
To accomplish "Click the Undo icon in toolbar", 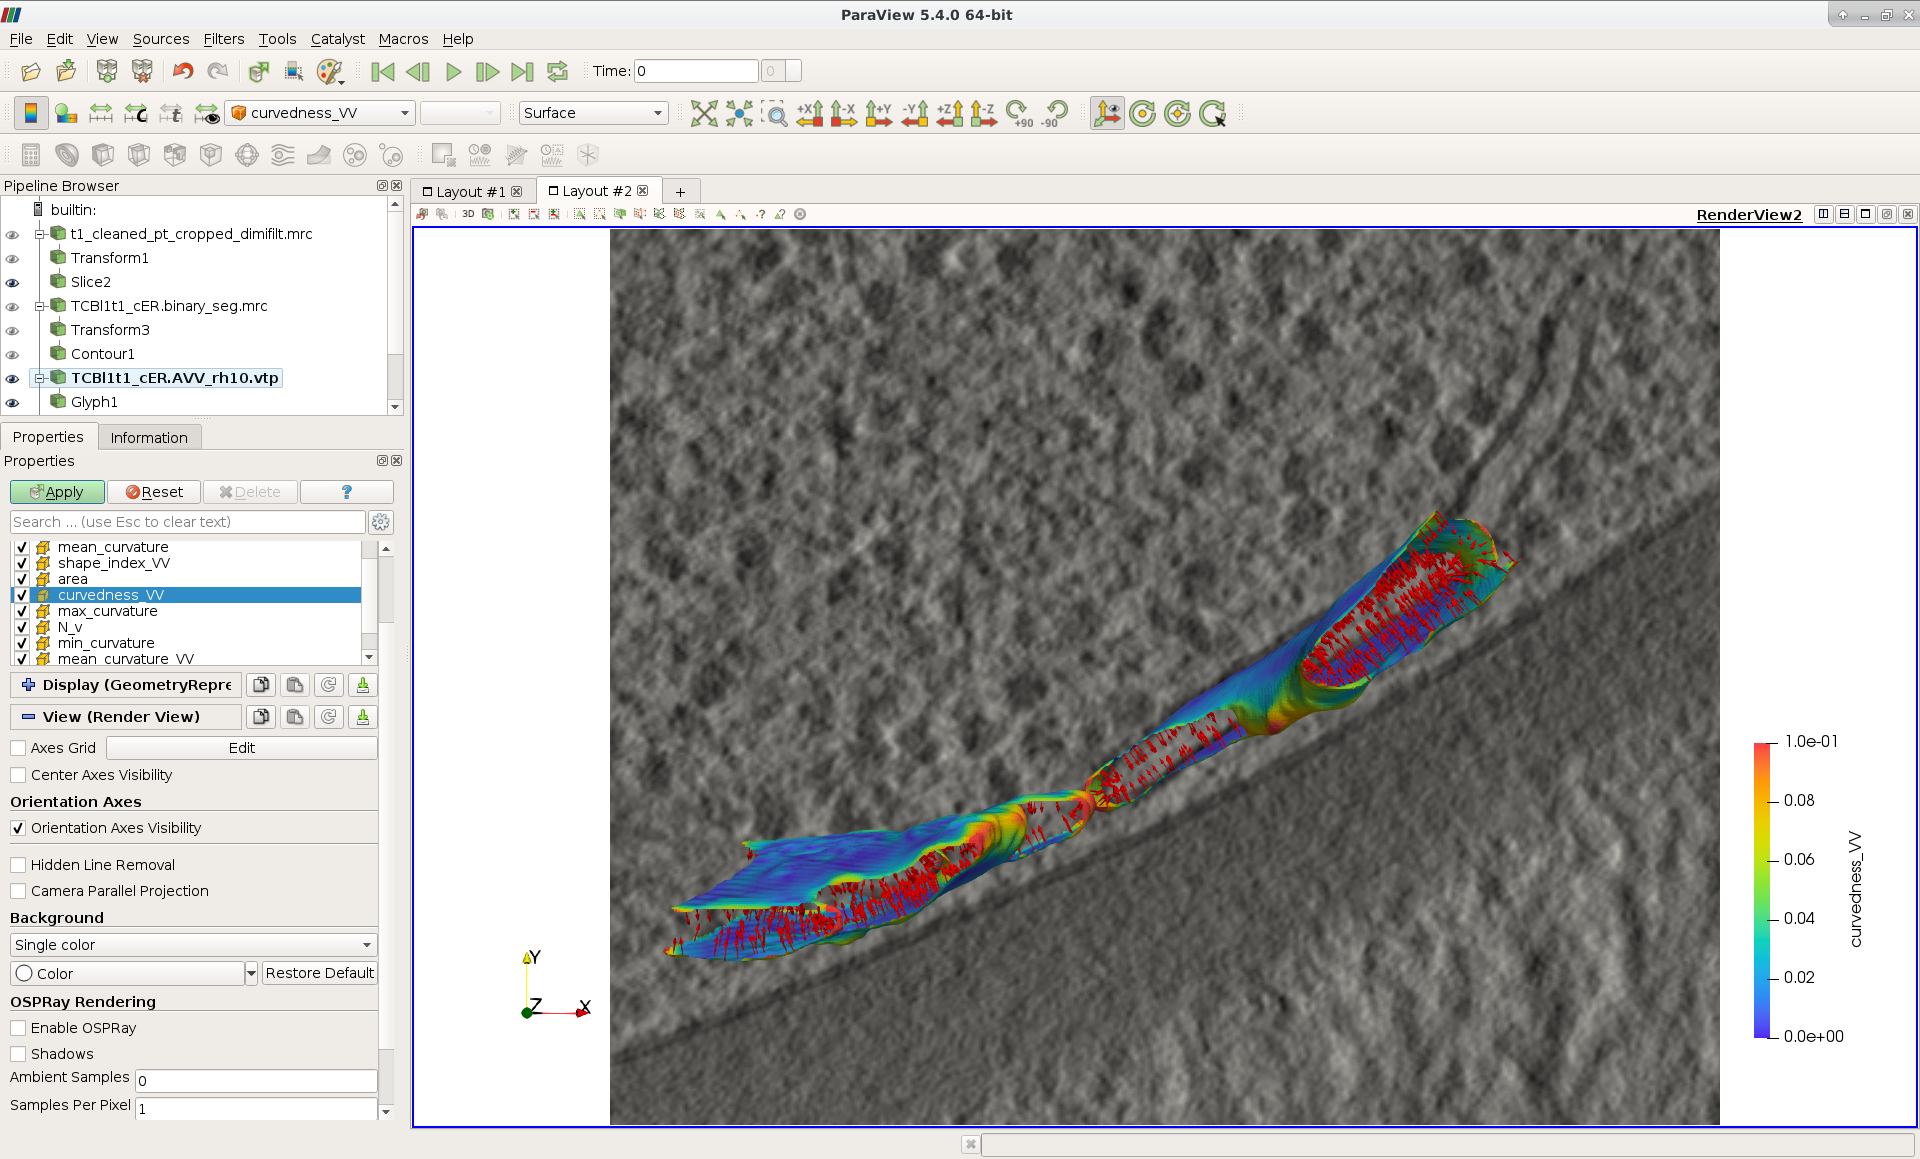I will pos(183,72).
